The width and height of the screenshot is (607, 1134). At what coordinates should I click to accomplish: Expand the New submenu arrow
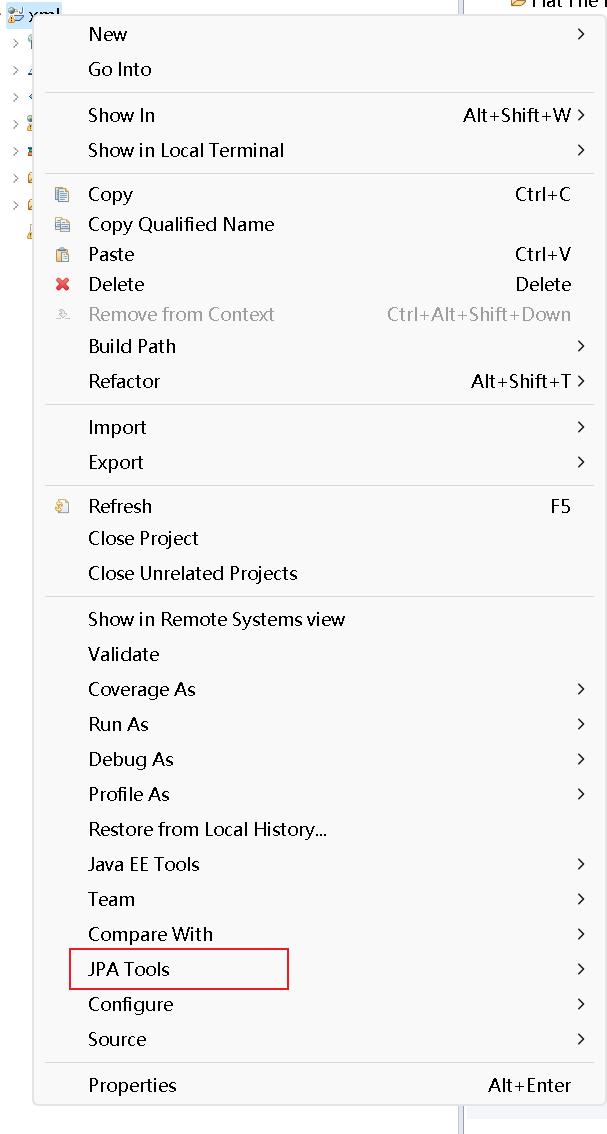[580, 35]
